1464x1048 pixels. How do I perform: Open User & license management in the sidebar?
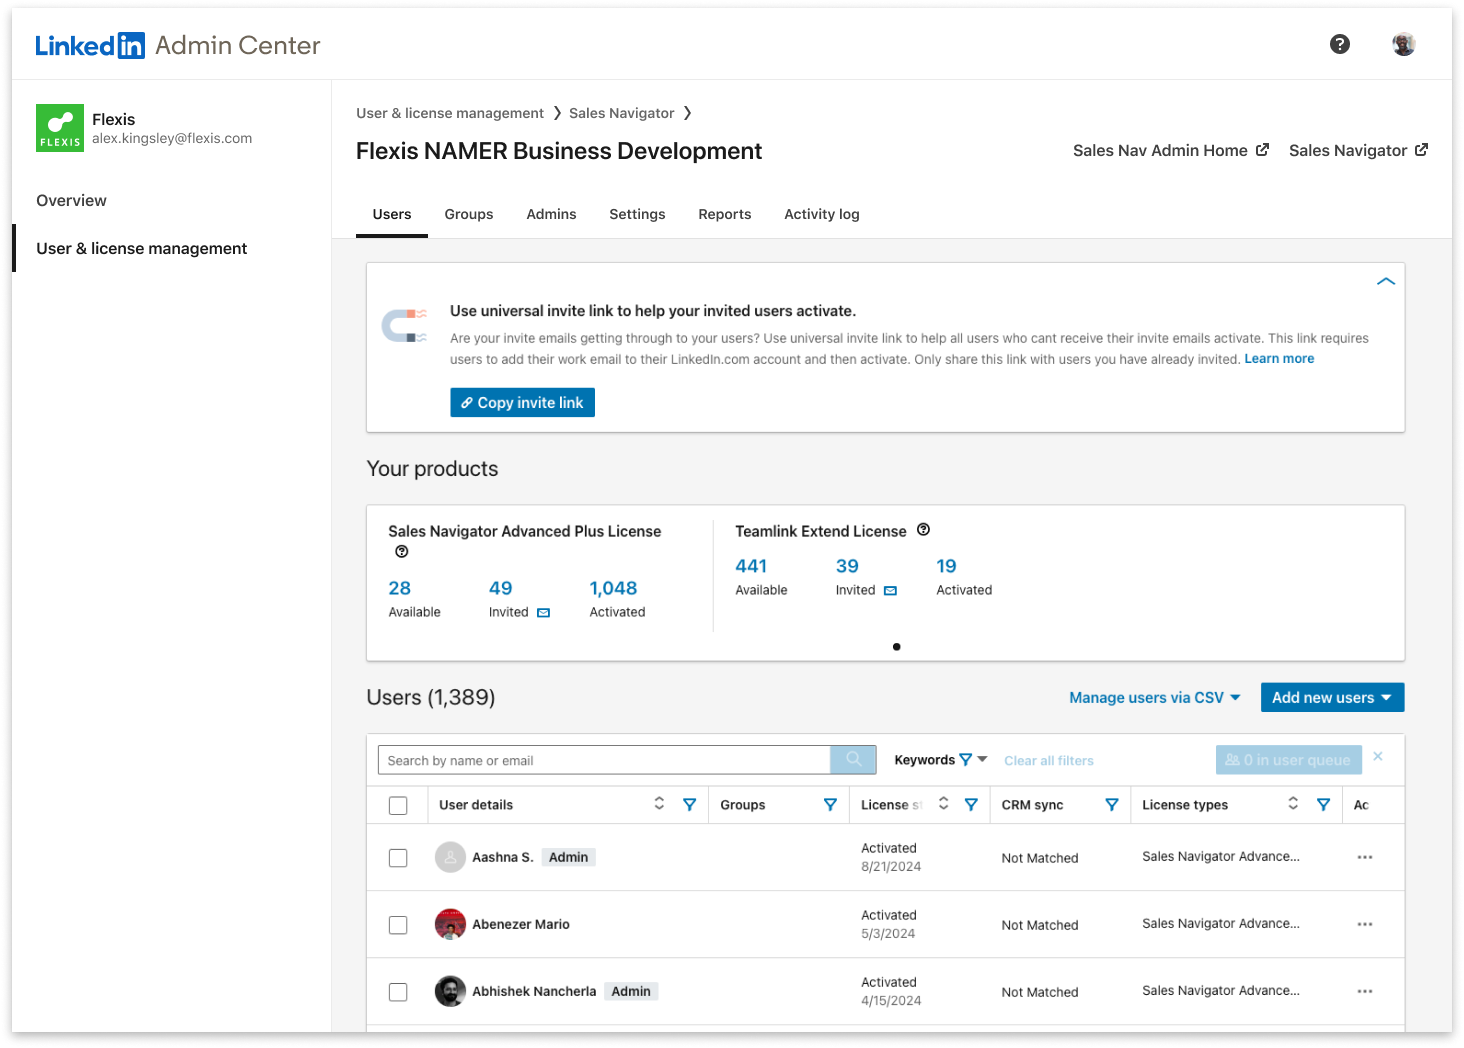(x=141, y=248)
